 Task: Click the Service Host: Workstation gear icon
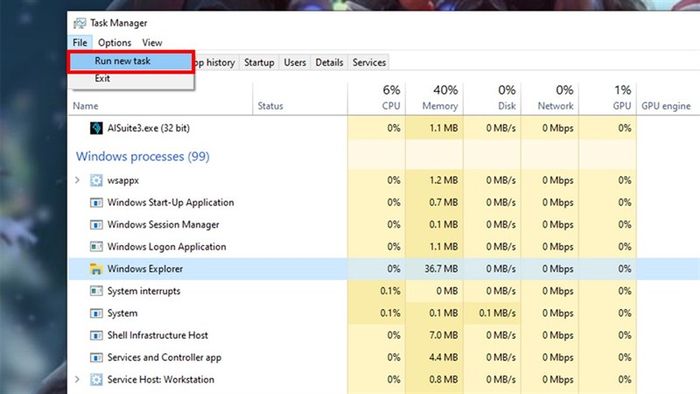[96, 380]
